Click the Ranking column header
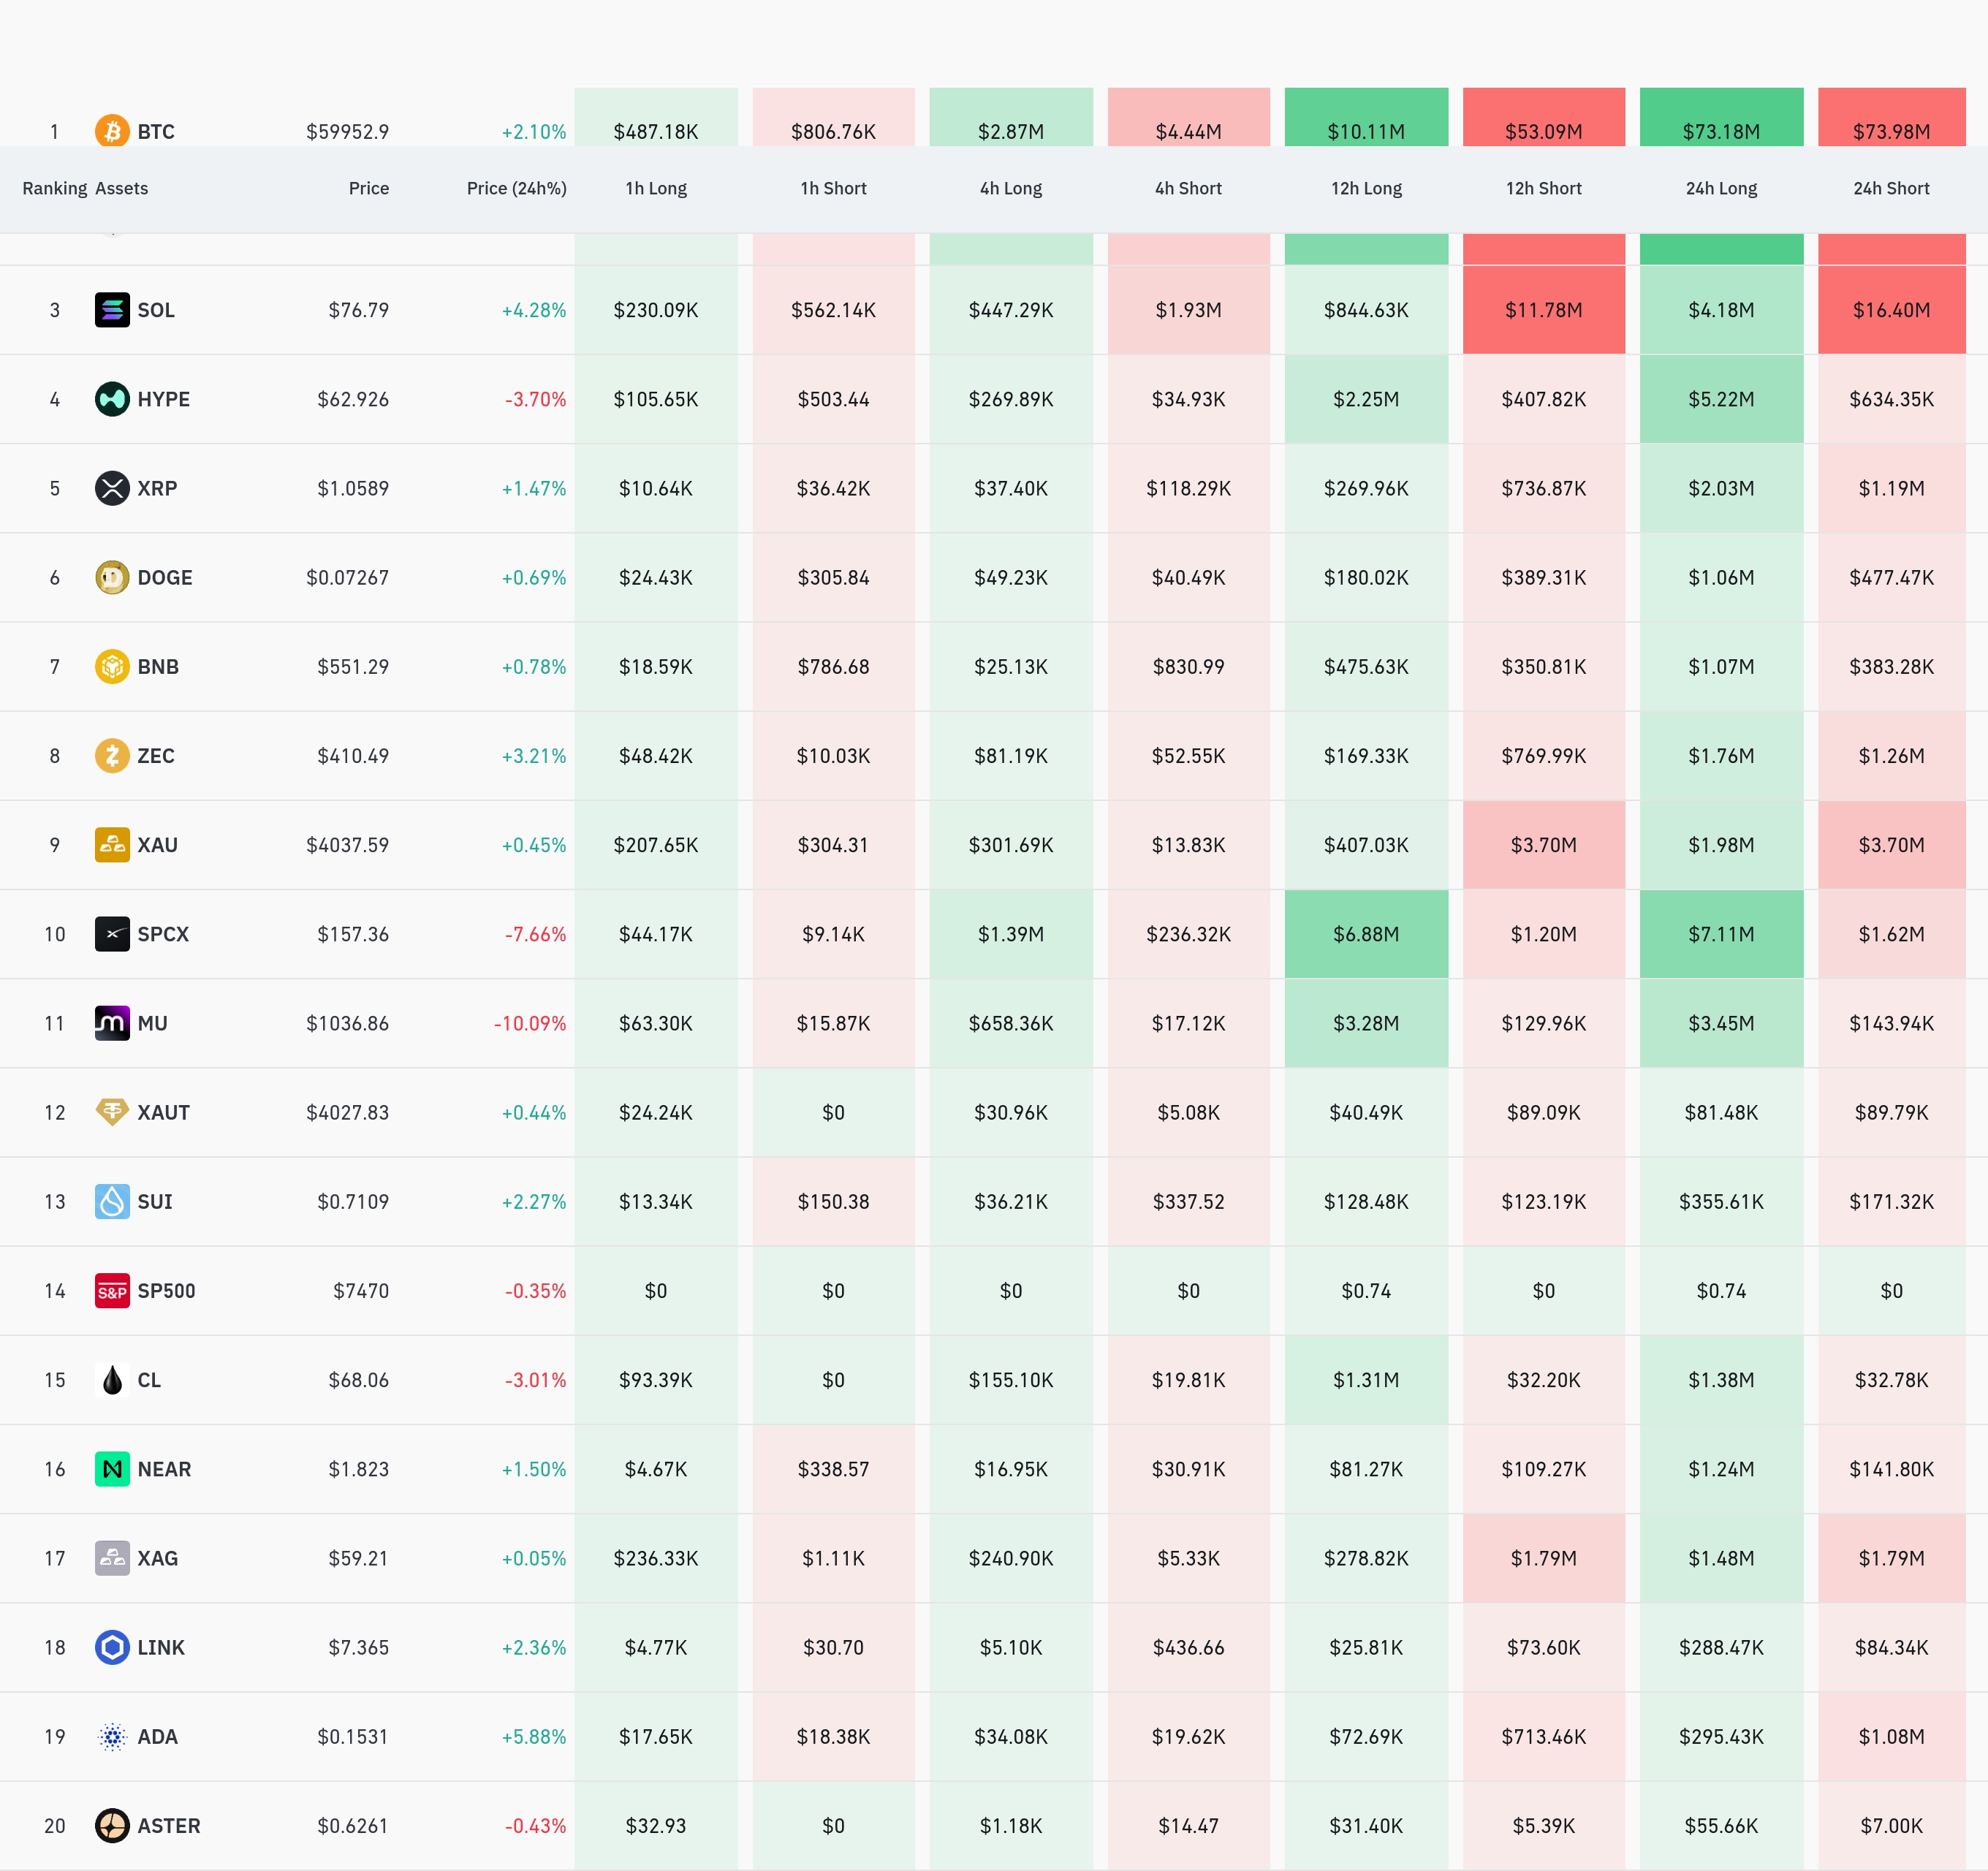 point(55,188)
